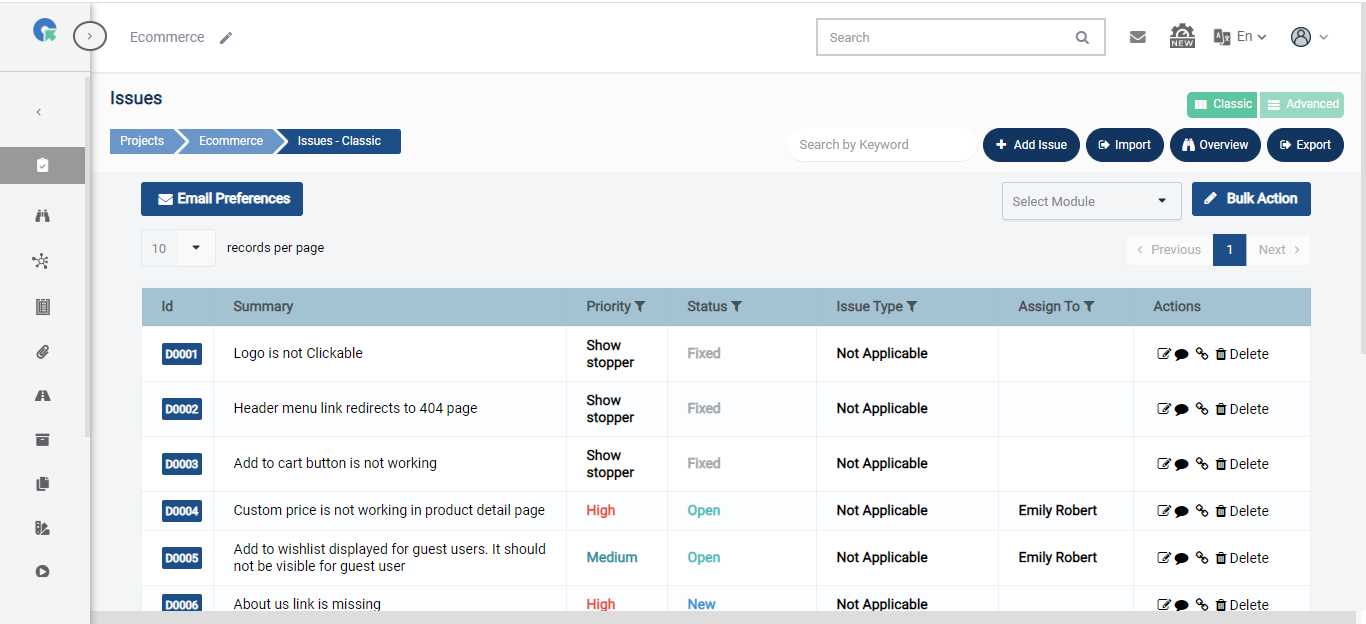Open comments for issue D0001
The width and height of the screenshot is (1366, 624).
point(1181,354)
